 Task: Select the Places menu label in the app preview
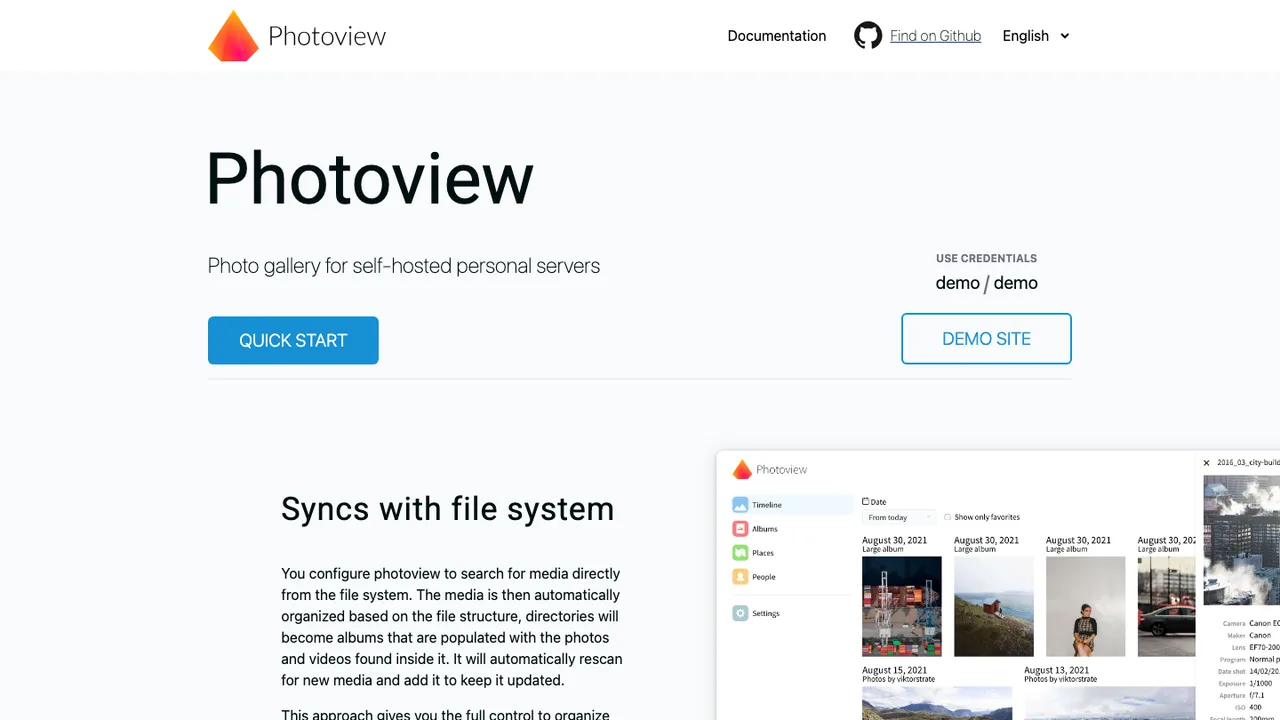[763, 553]
